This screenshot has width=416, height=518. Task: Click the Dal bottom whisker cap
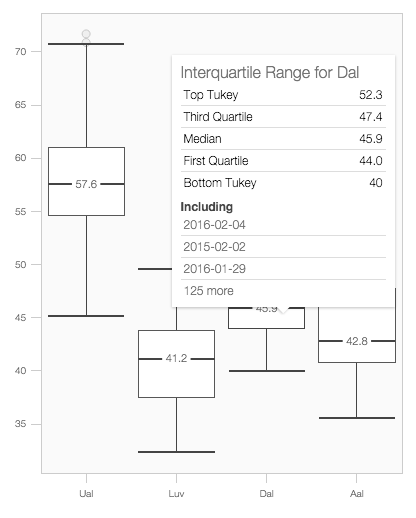tap(267, 371)
